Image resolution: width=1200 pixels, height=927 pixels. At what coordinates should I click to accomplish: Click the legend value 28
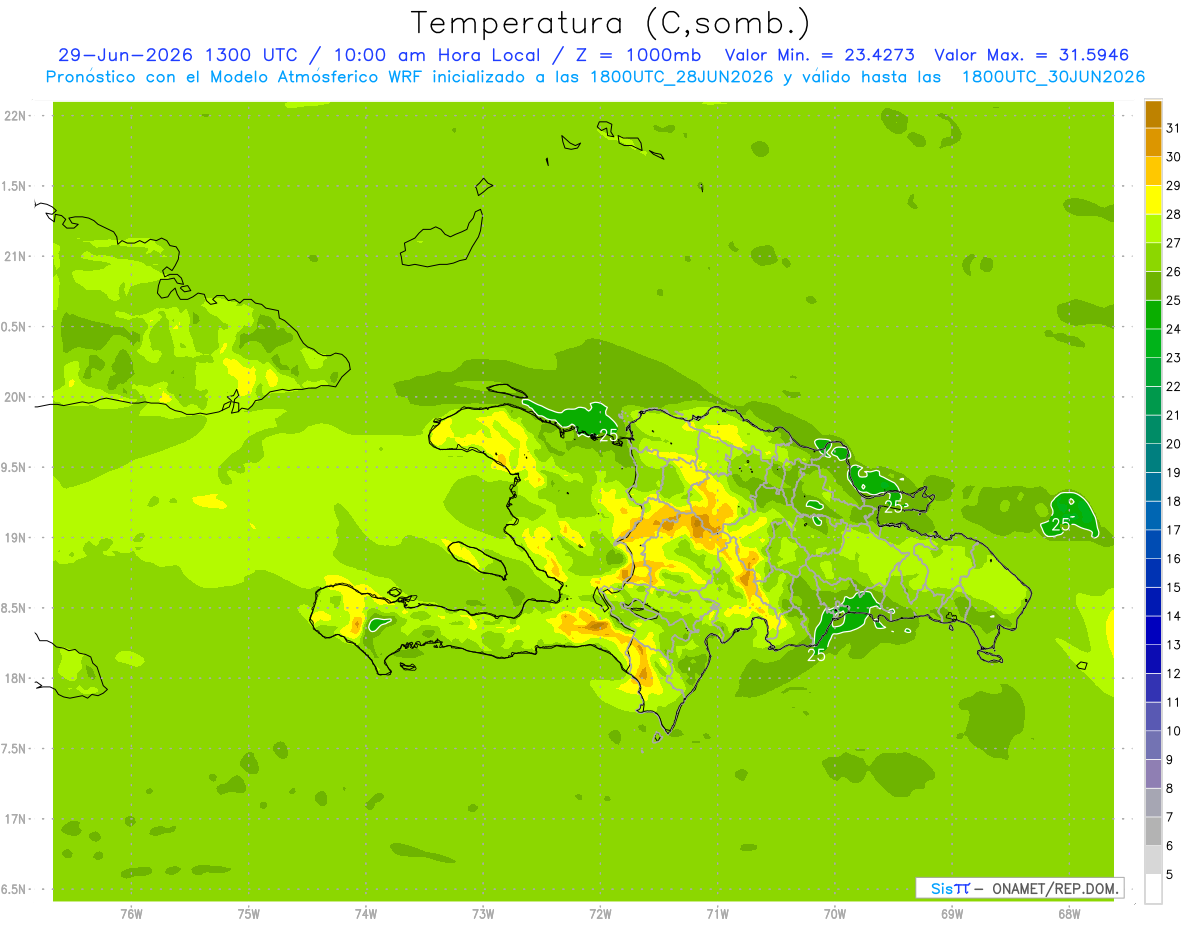1174,214
